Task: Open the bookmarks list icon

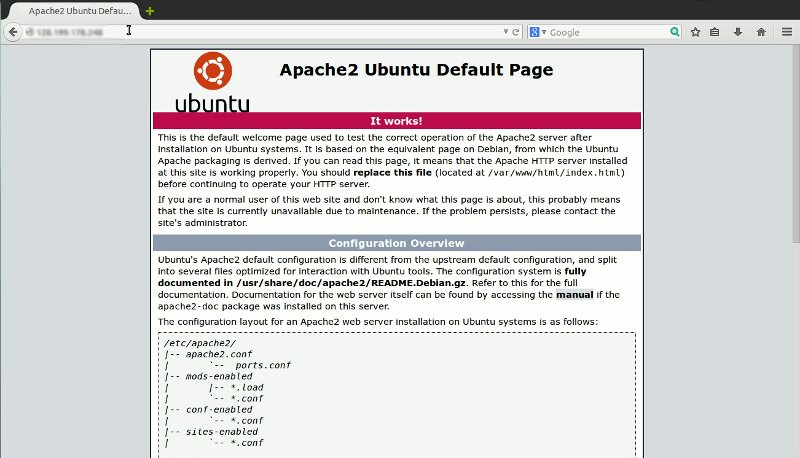Action: point(716,32)
